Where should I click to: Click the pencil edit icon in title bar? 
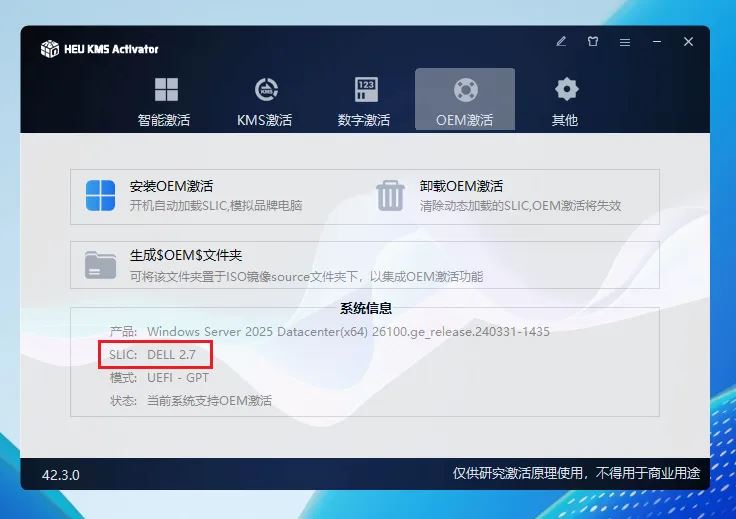[561, 42]
